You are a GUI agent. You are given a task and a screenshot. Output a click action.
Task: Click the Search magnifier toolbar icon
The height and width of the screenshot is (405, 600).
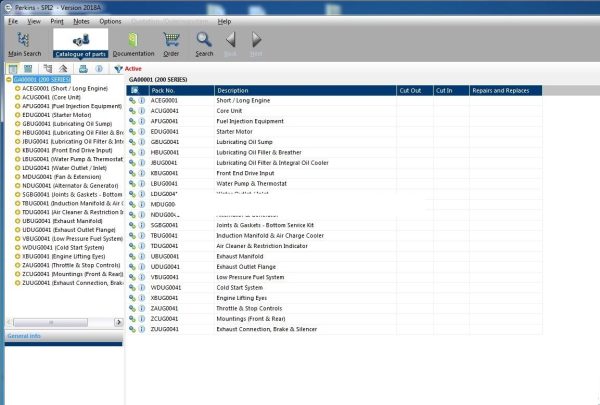204,44
